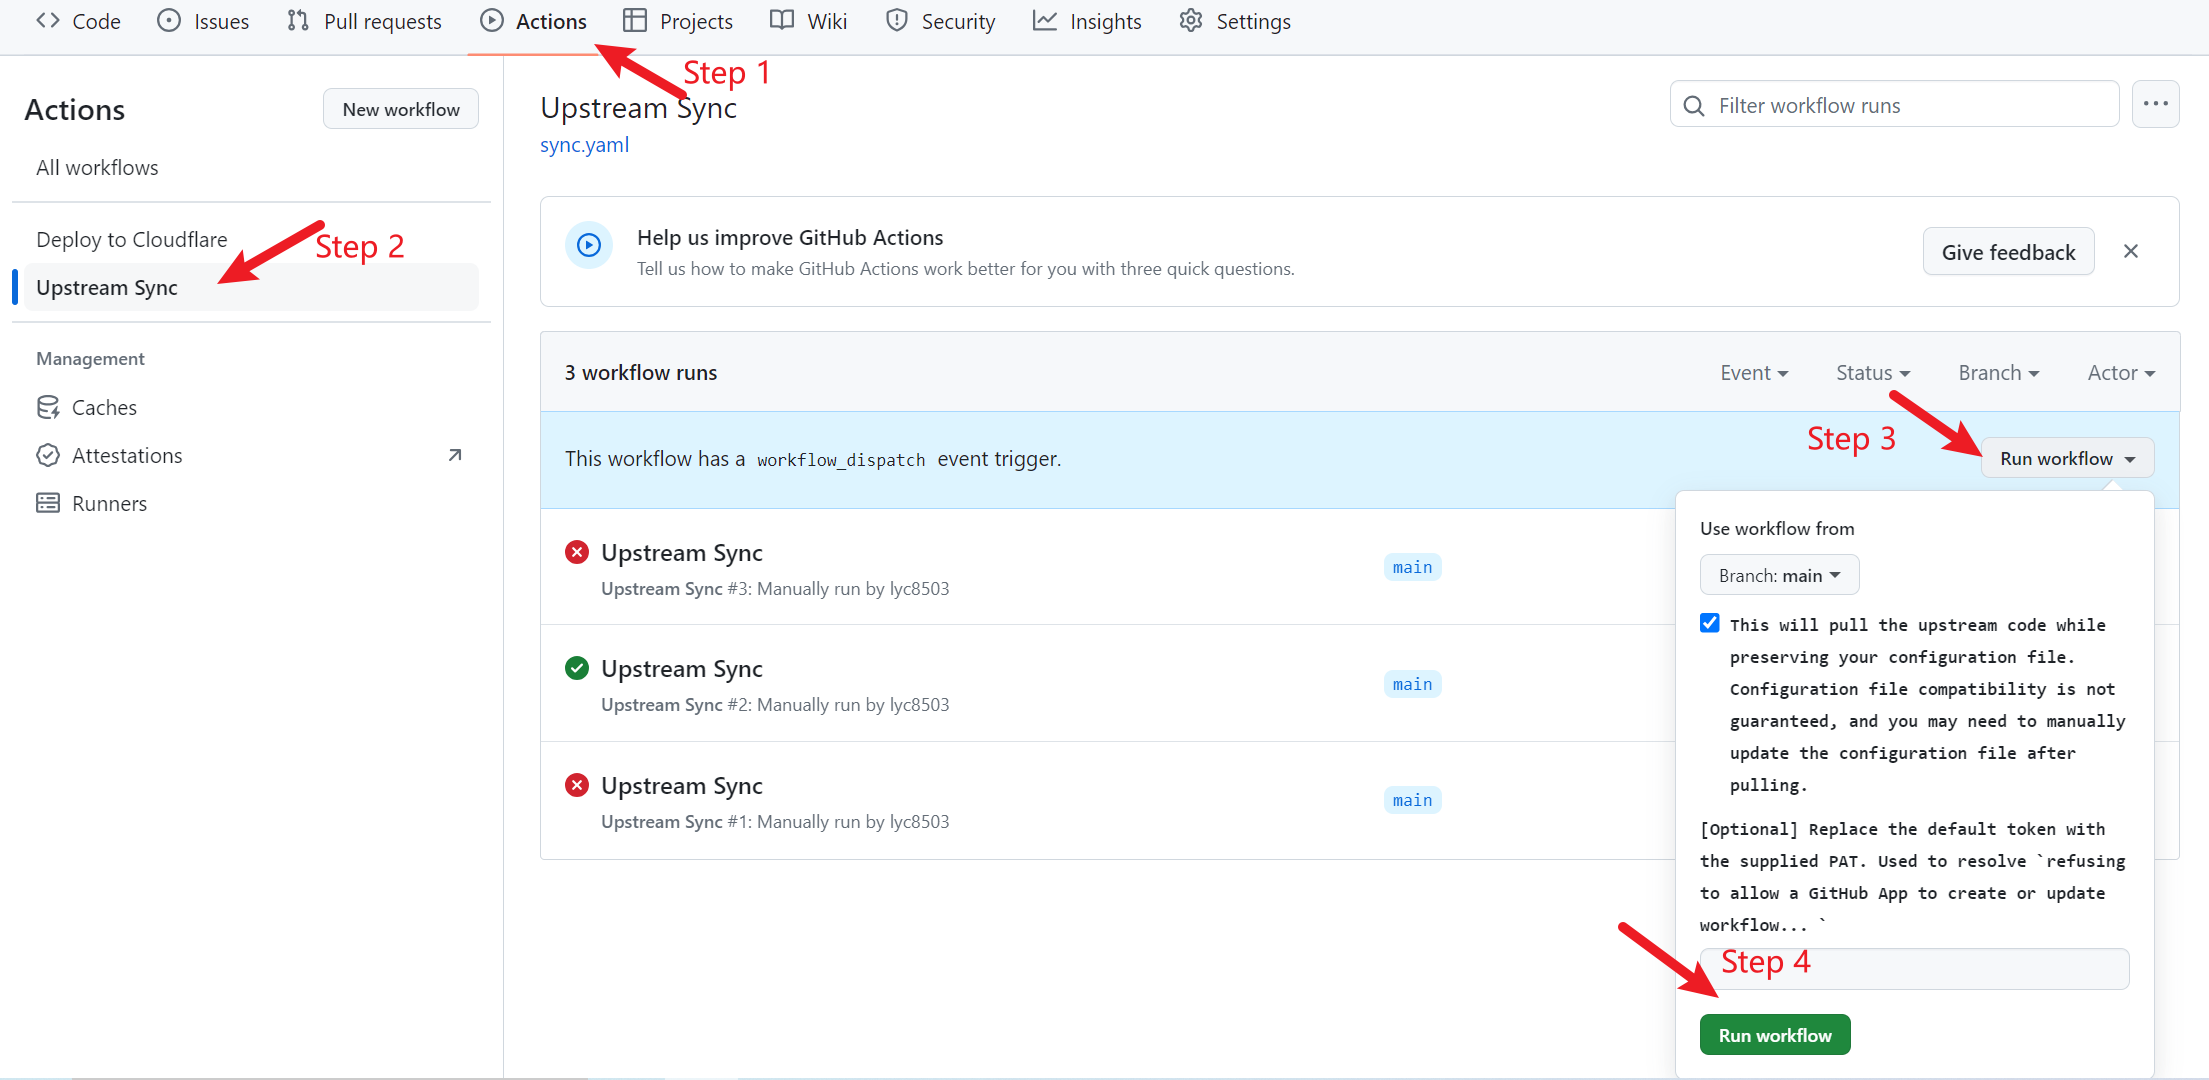View the Insights tab
This screenshot has height=1080, width=2209.
[1087, 21]
